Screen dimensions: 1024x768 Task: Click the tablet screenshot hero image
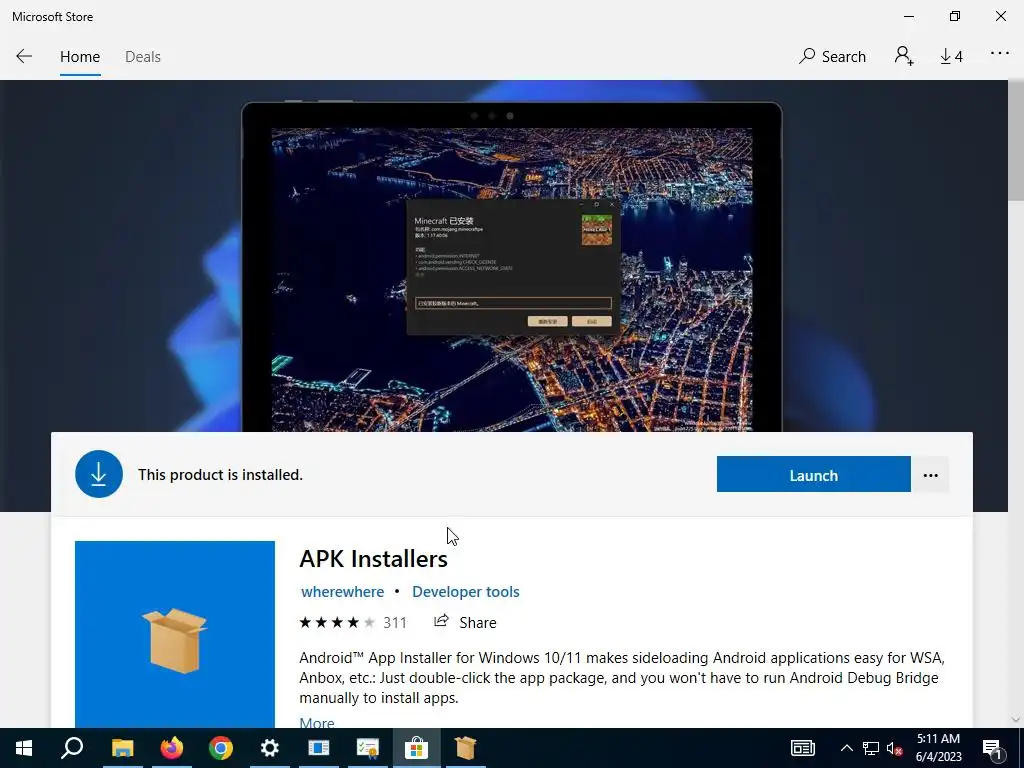(512, 268)
